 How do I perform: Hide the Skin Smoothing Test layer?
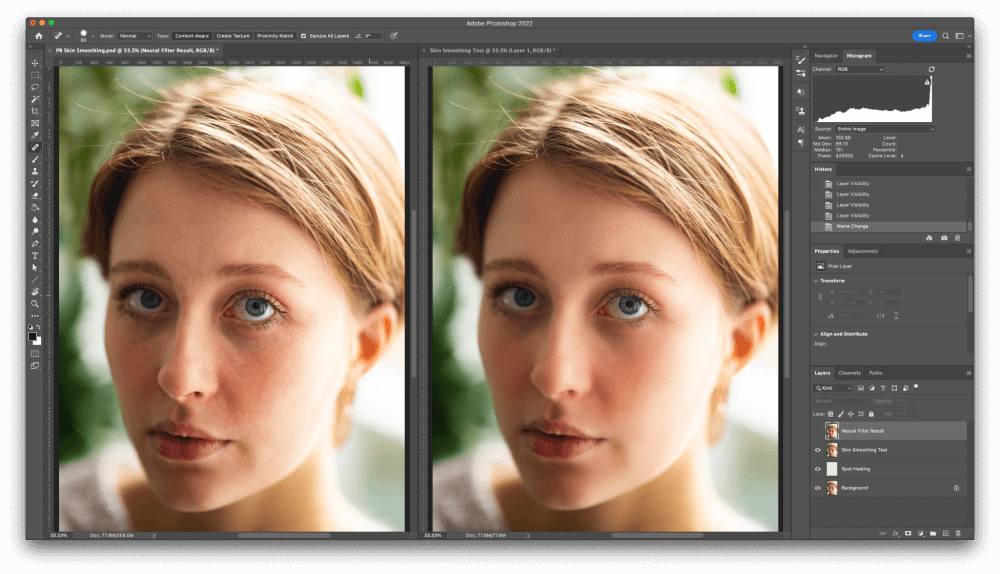(x=819, y=450)
